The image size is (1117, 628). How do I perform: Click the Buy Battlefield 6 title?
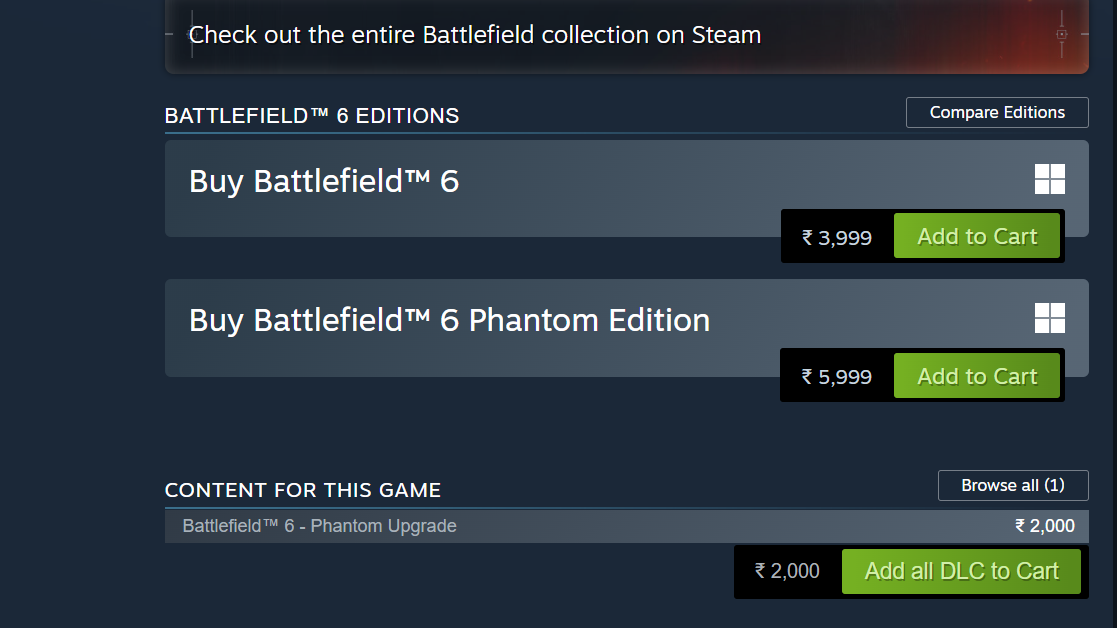pyautogui.click(x=324, y=181)
